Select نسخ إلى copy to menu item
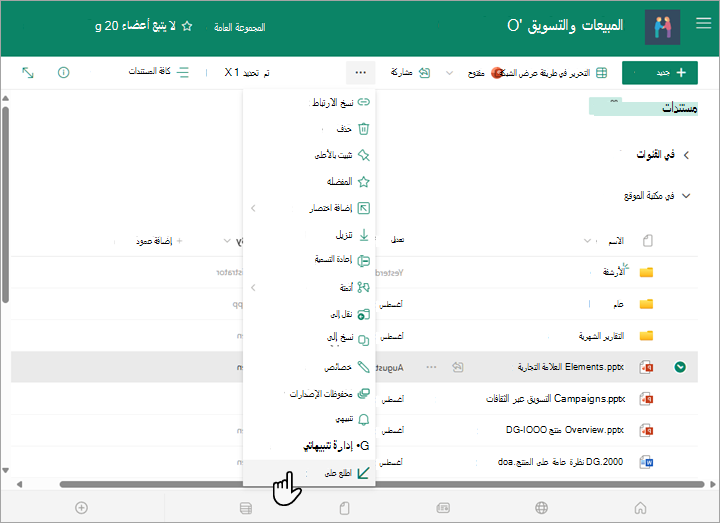Viewport: 720px width, 523px height. pos(309,339)
